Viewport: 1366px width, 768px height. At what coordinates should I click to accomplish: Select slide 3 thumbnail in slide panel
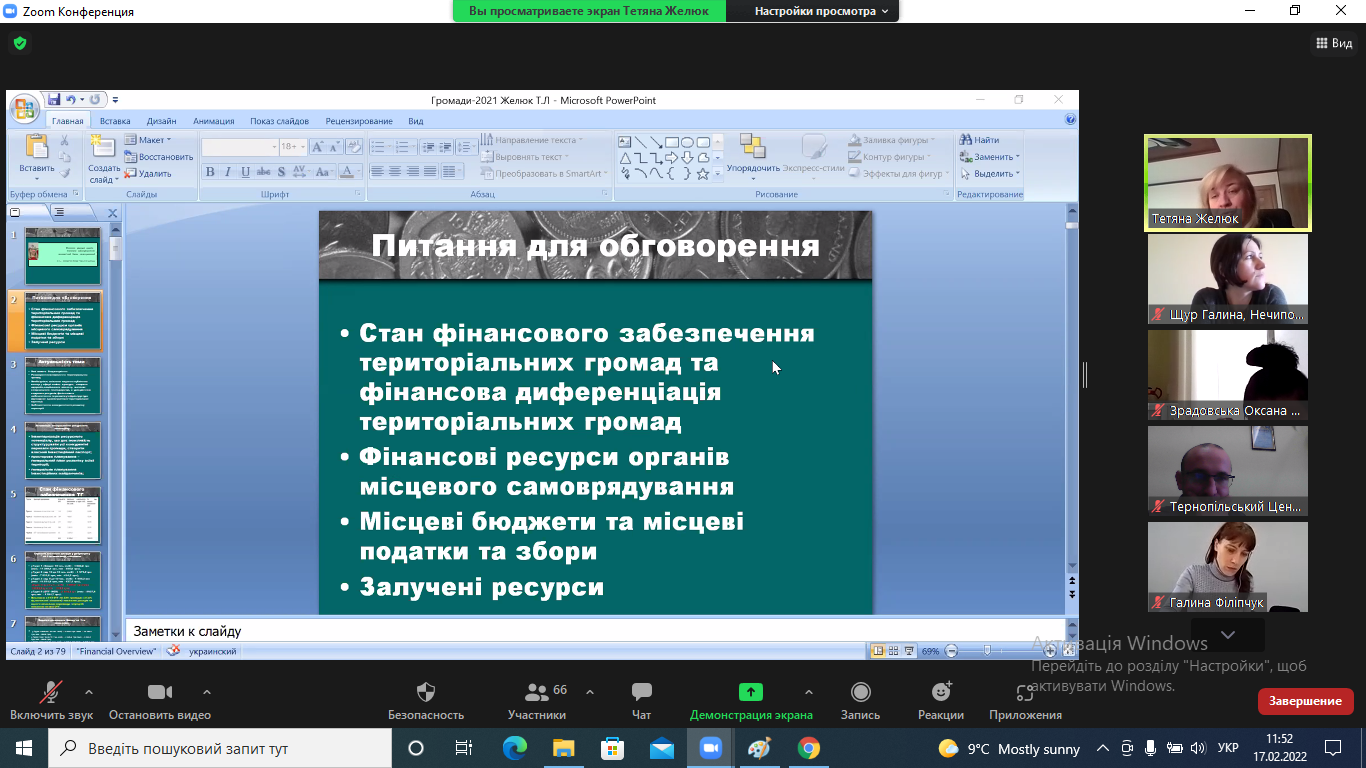point(62,386)
